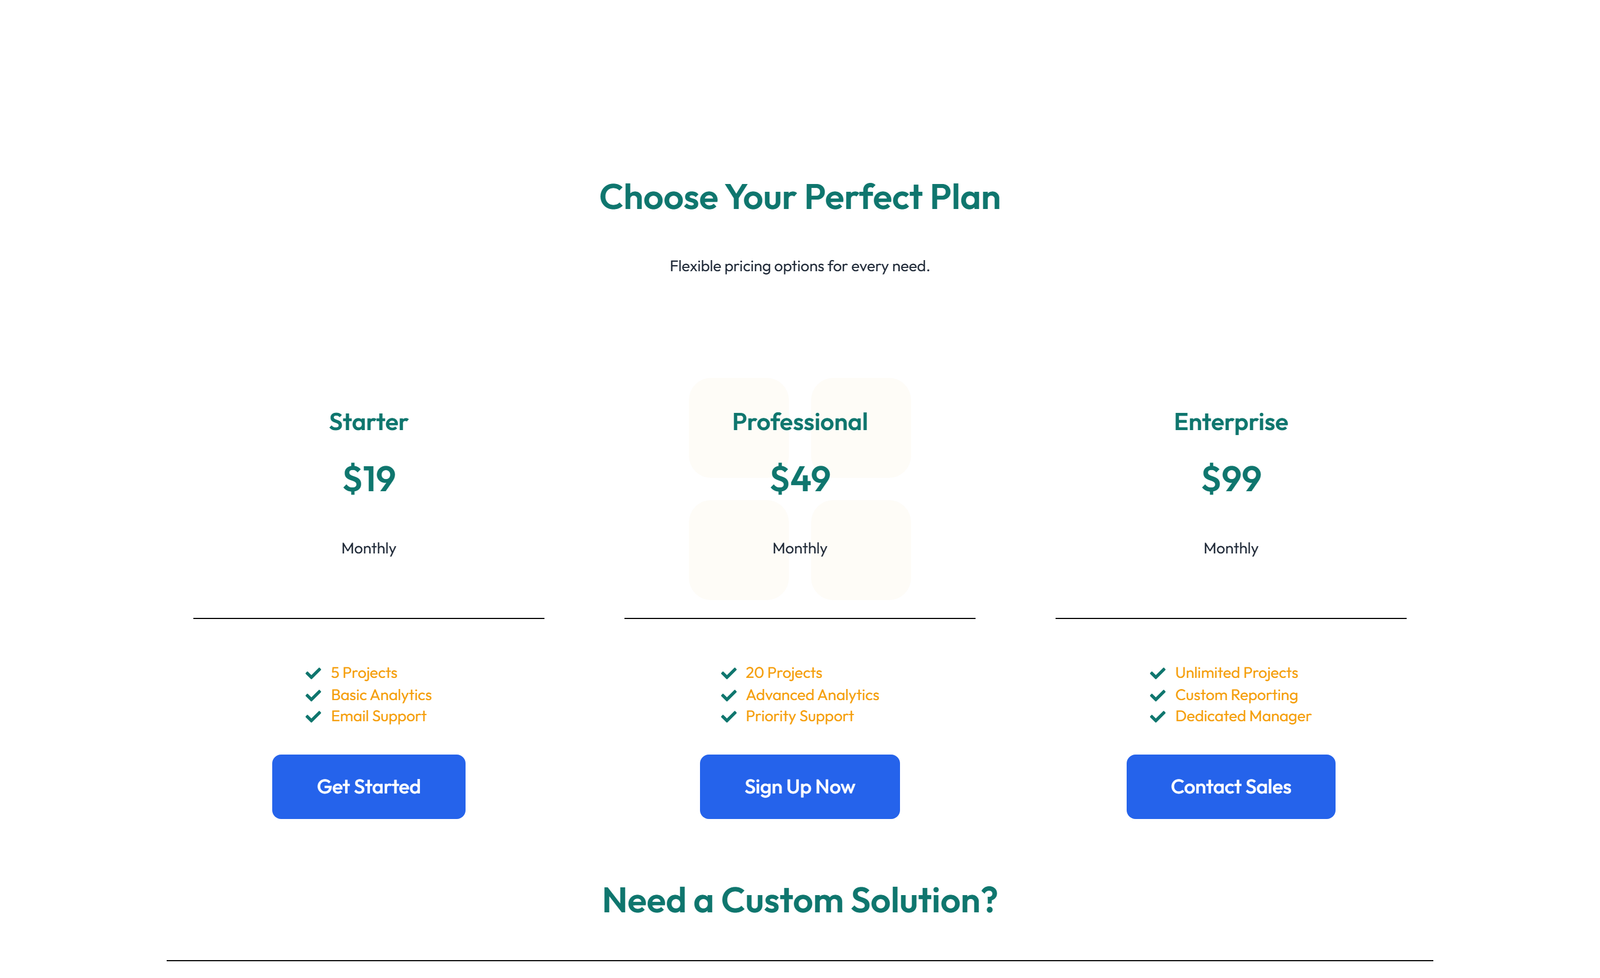Click the Contact Sales button
The width and height of the screenshot is (1600, 978).
[x=1231, y=787]
